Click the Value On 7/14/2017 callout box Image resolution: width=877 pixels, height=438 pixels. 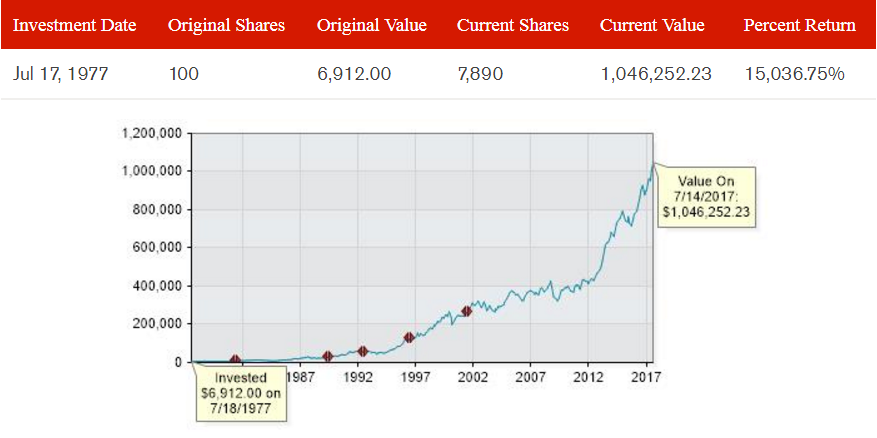coord(707,197)
